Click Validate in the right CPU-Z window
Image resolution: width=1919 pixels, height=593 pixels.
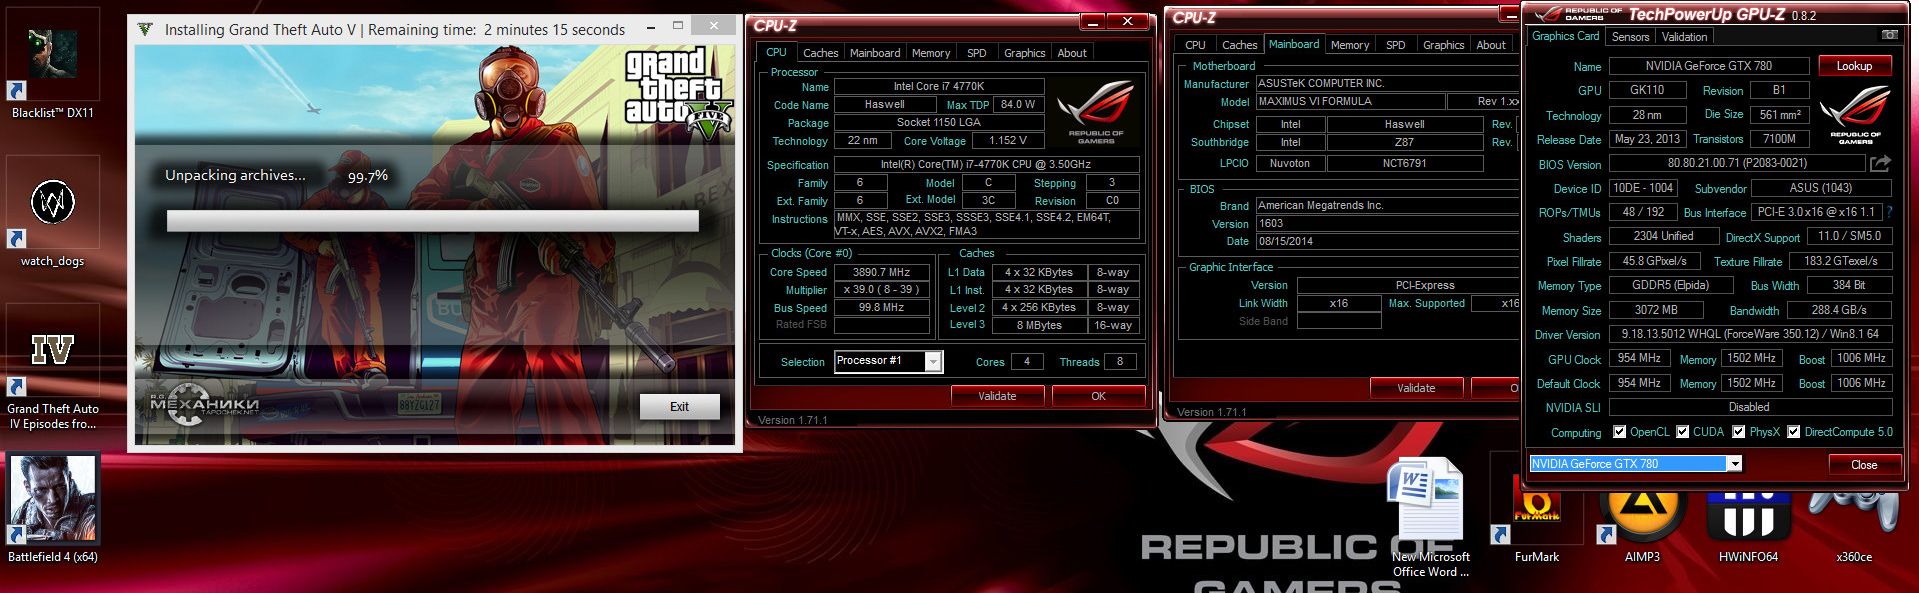point(1416,388)
